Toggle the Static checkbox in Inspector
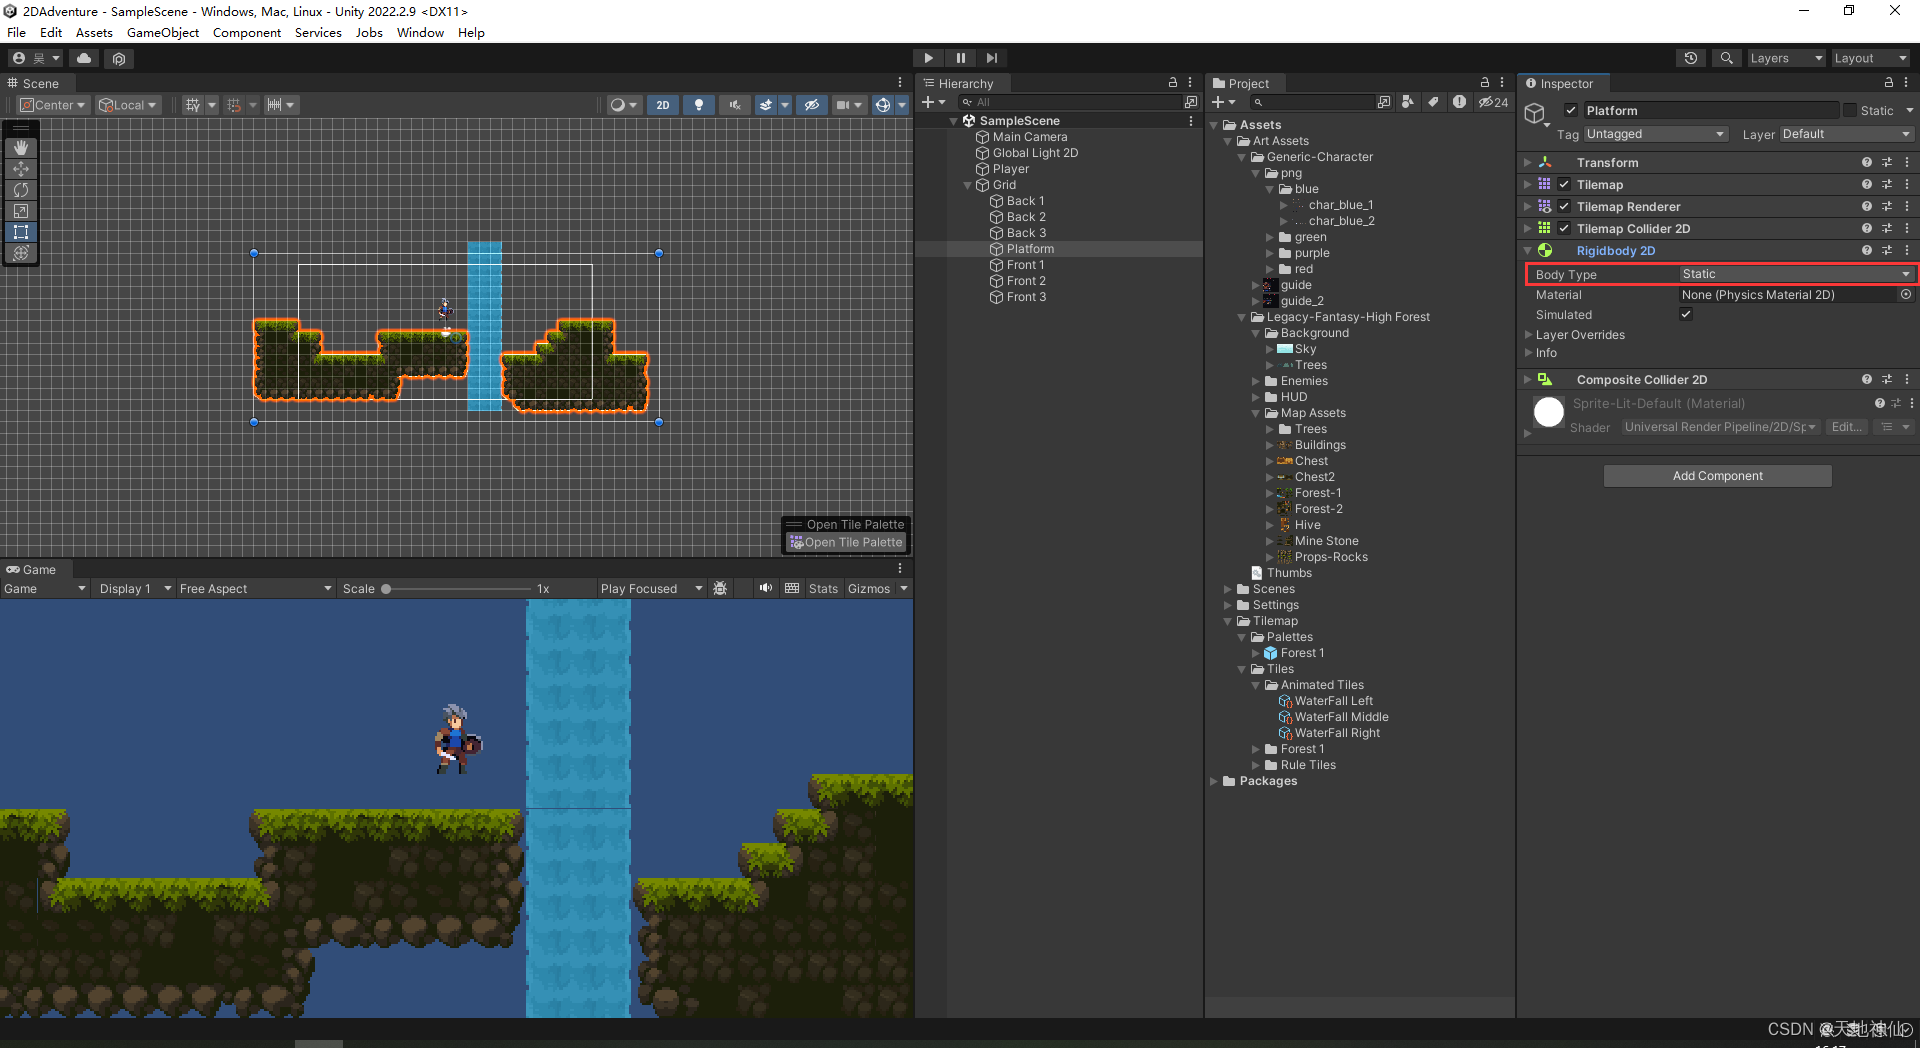Screen dimensions: 1920x1048 click(1850, 111)
